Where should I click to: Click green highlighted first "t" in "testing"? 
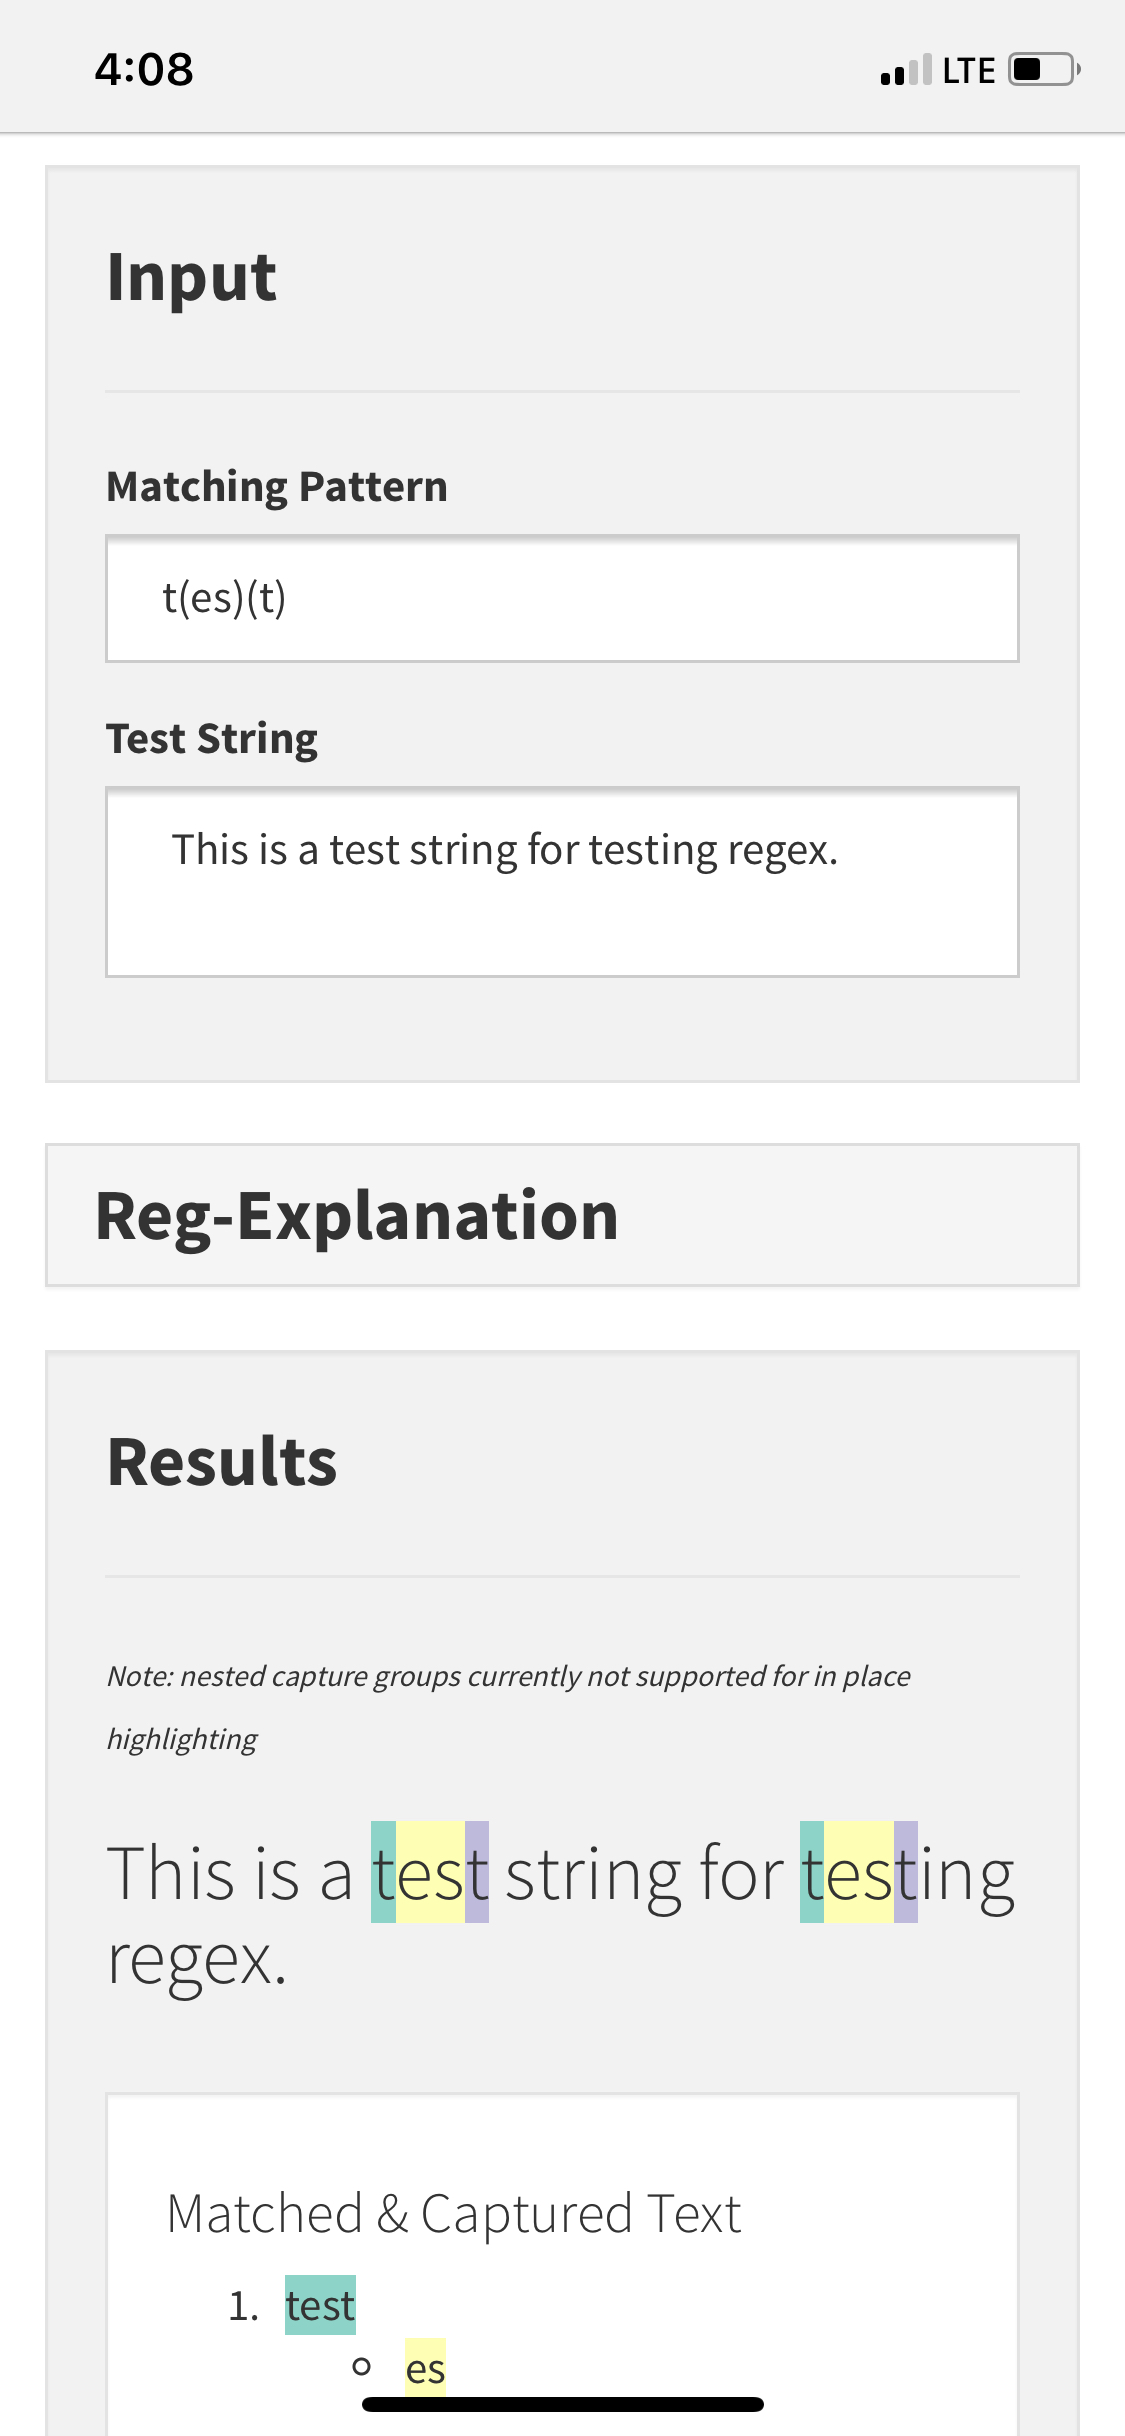tap(812, 1872)
